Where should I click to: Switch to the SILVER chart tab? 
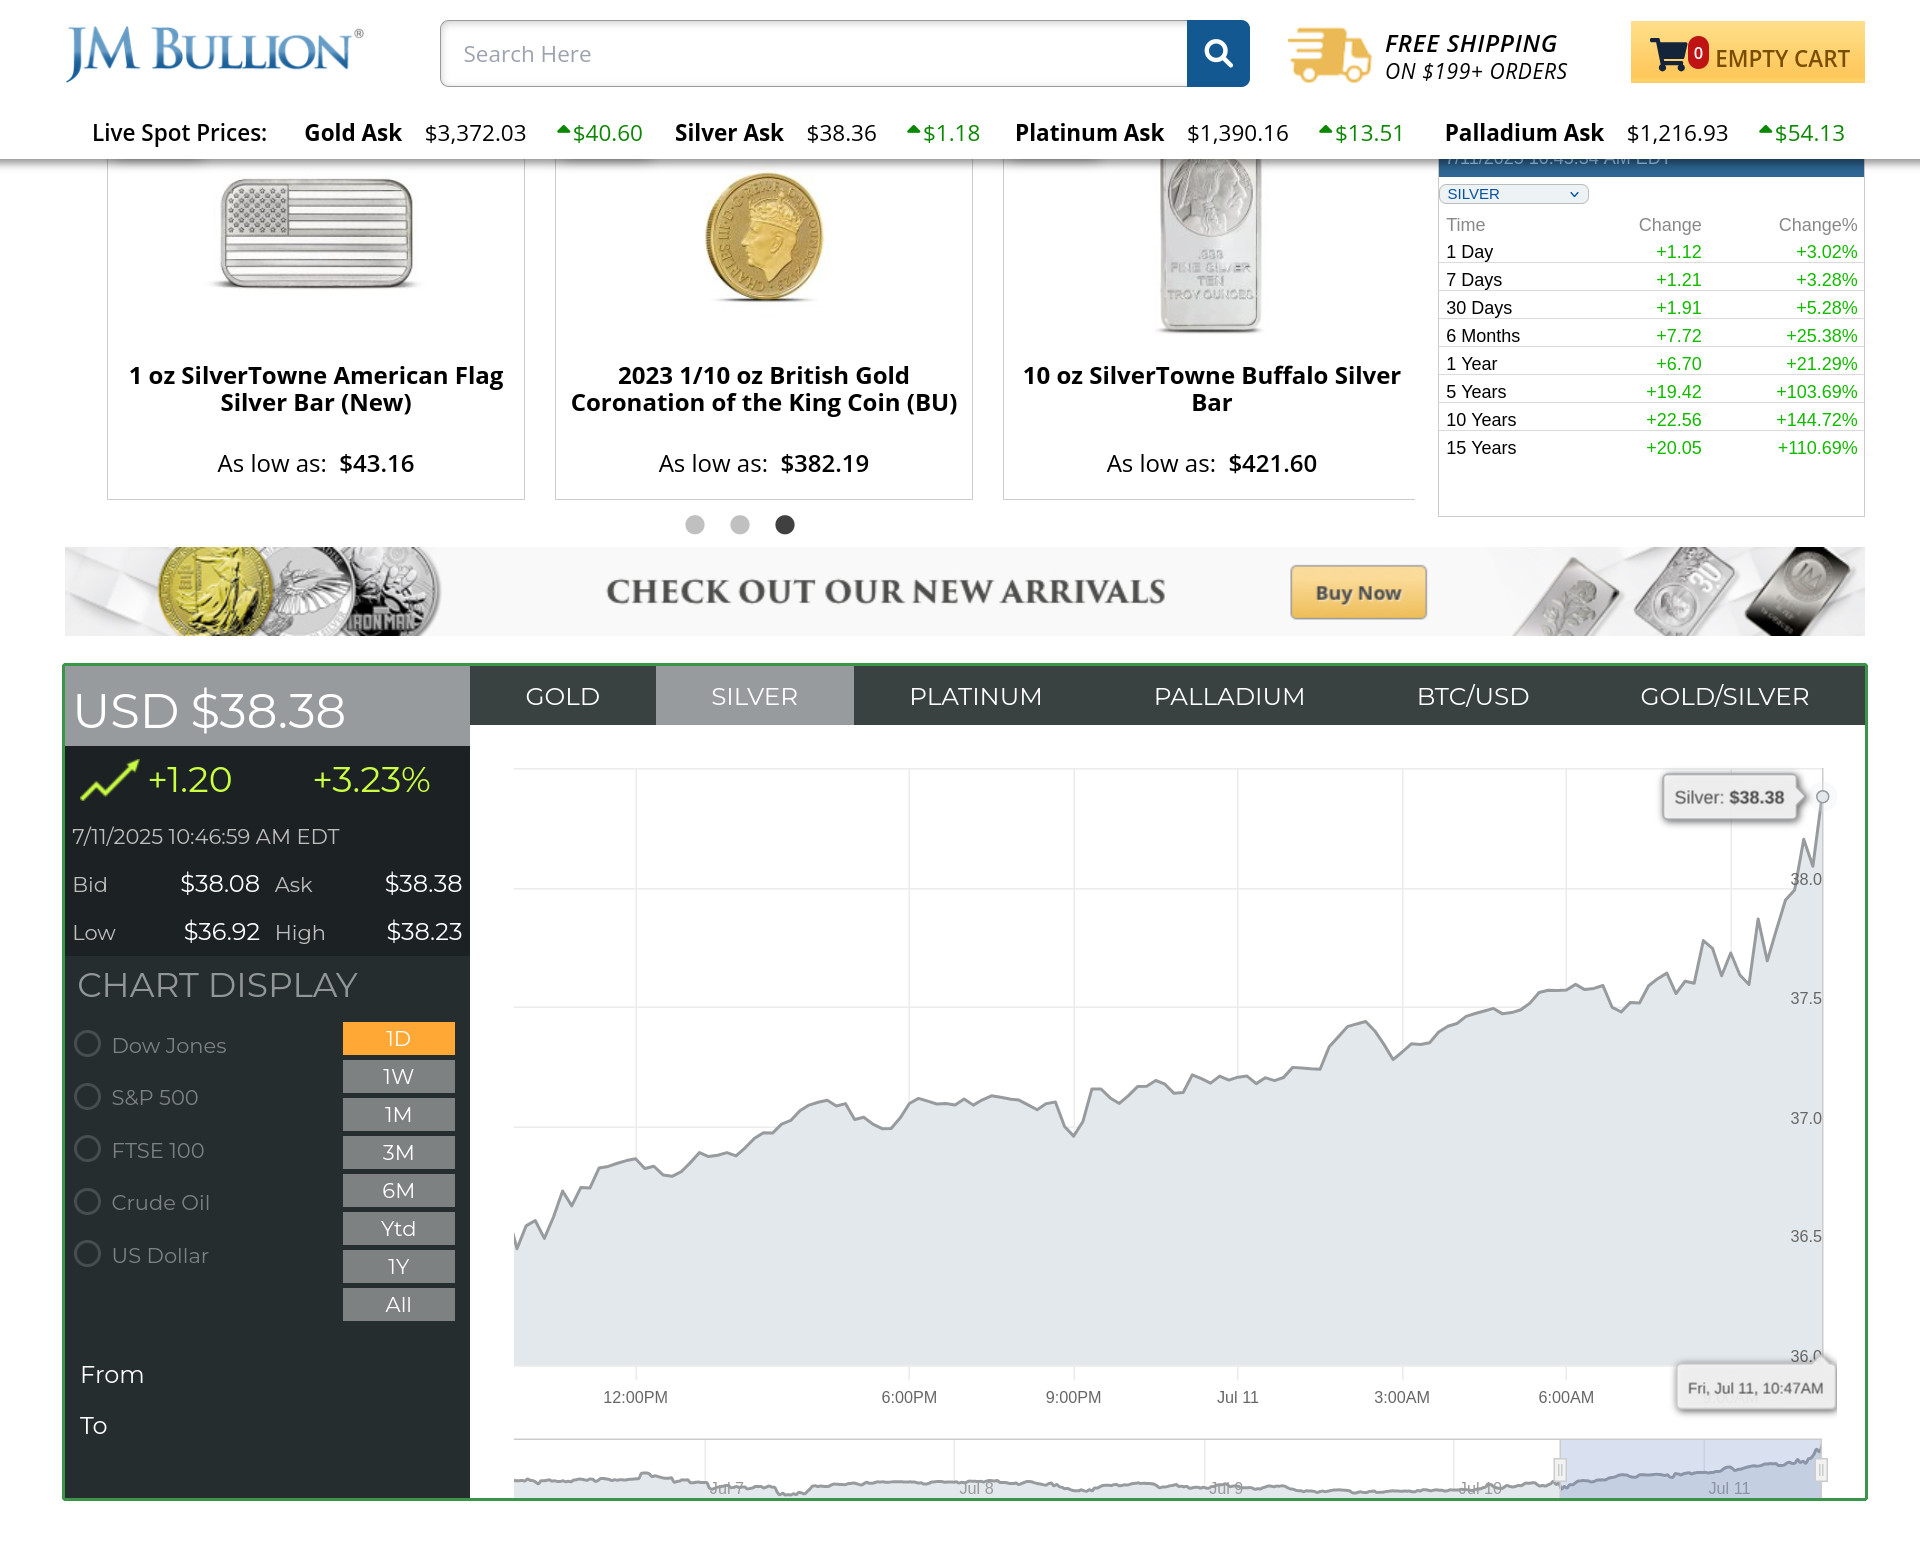pyautogui.click(x=755, y=696)
